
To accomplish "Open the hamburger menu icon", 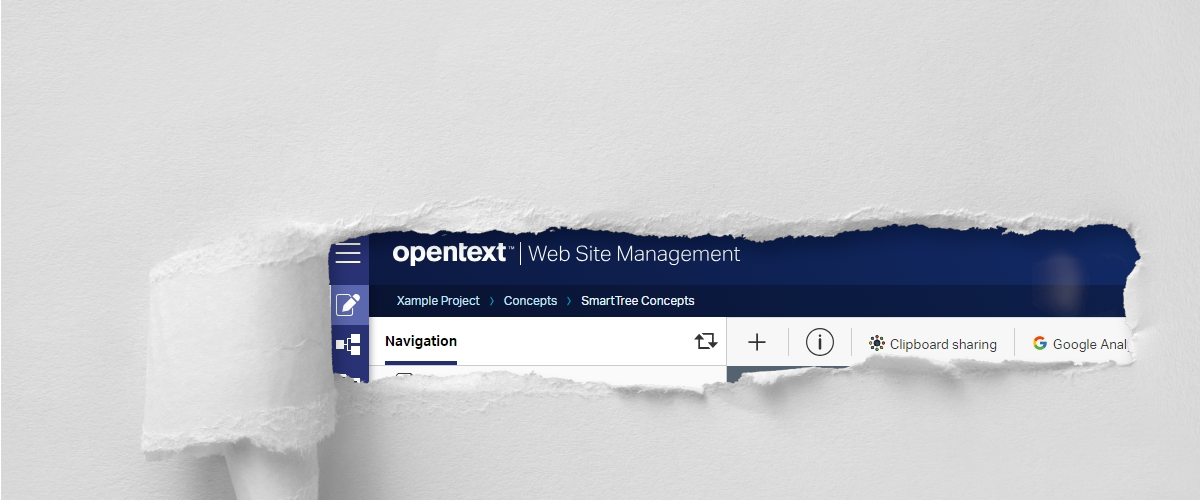I will pyautogui.click(x=348, y=254).
